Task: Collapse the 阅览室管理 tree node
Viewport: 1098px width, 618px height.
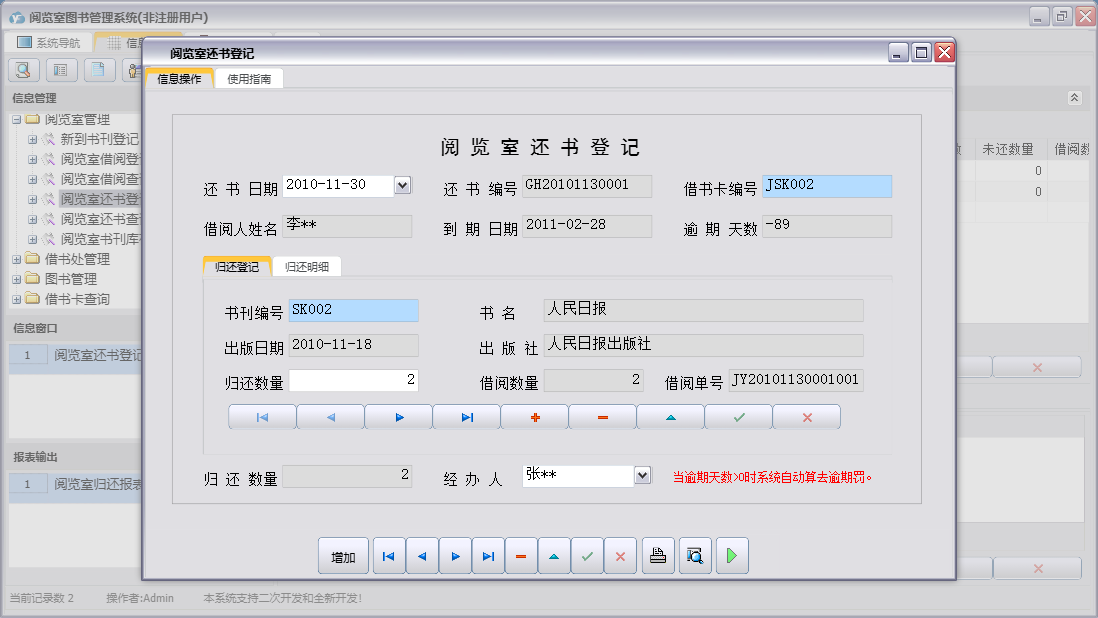Action: [16, 120]
